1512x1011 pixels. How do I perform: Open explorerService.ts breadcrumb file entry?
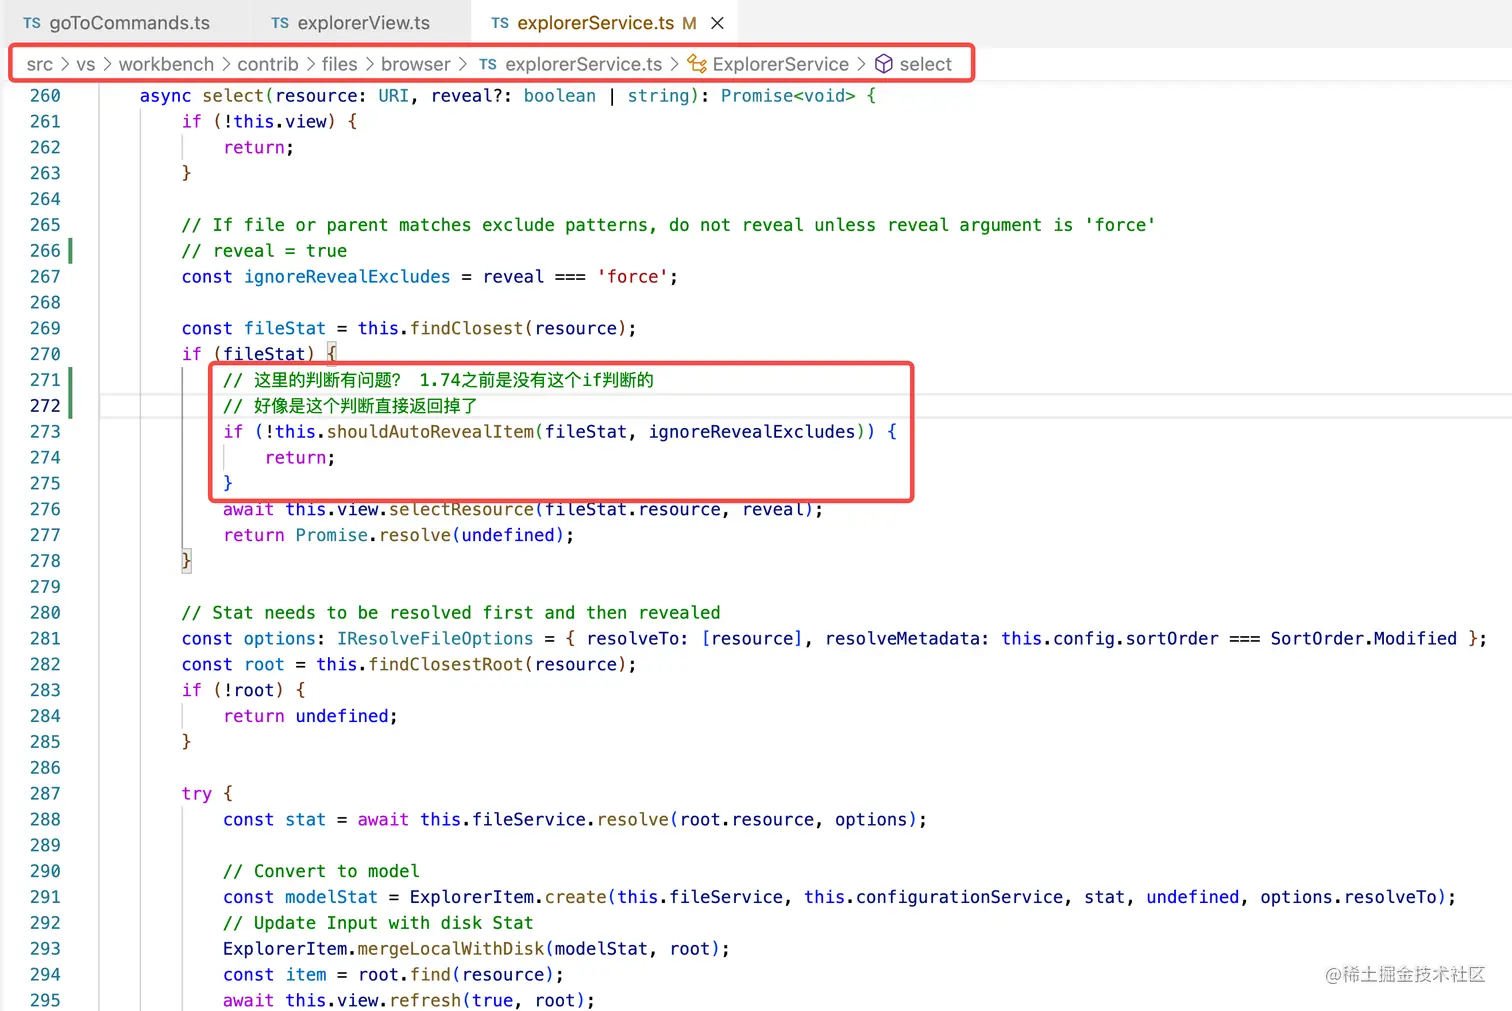pyautogui.click(x=584, y=64)
